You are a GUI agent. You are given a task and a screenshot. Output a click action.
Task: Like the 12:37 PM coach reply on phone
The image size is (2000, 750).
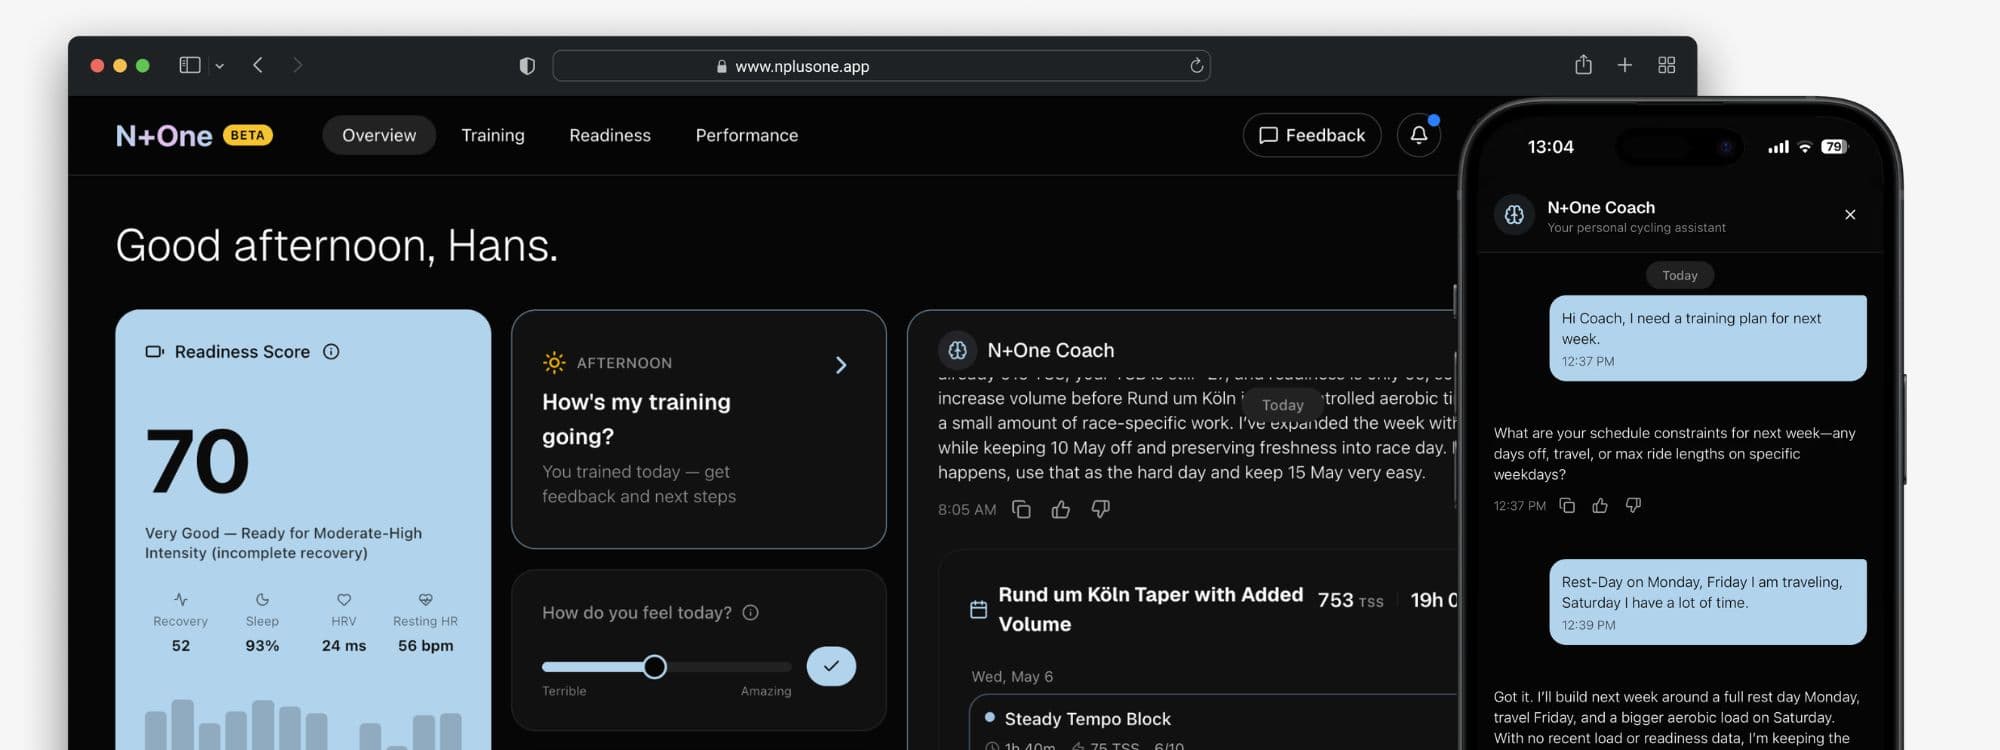1600,506
